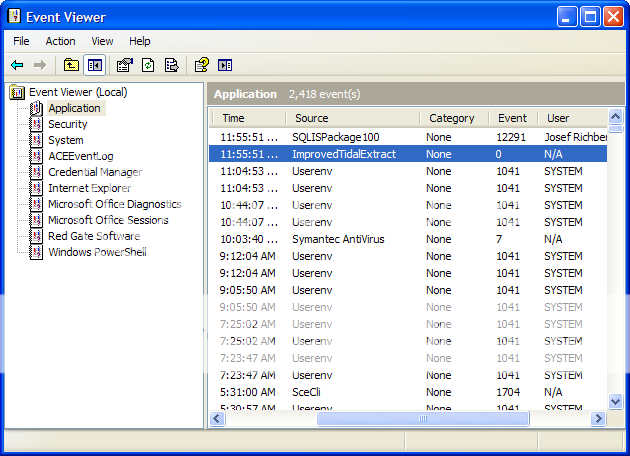Image resolution: width=630 pixels, height=456 pixels.
Task: Toggle the Show/Hide Console Tree icon
Action: [94, 65]
